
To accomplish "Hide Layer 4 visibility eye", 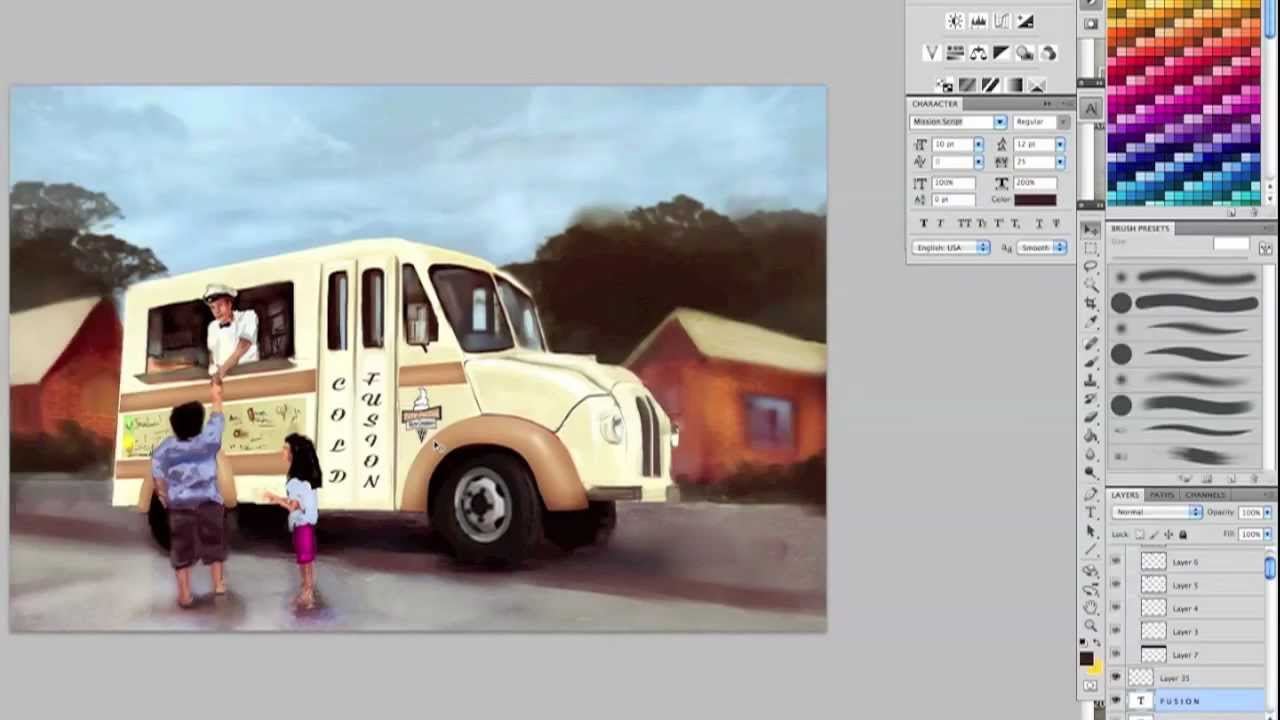I will (x=1116, y=608).
